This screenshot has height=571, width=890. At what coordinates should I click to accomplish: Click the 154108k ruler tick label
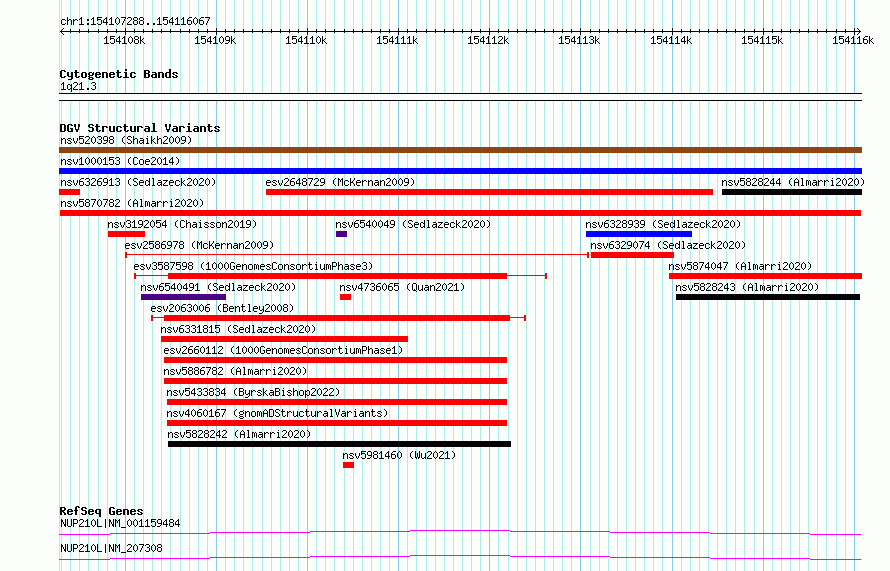[x=124, y=40]
